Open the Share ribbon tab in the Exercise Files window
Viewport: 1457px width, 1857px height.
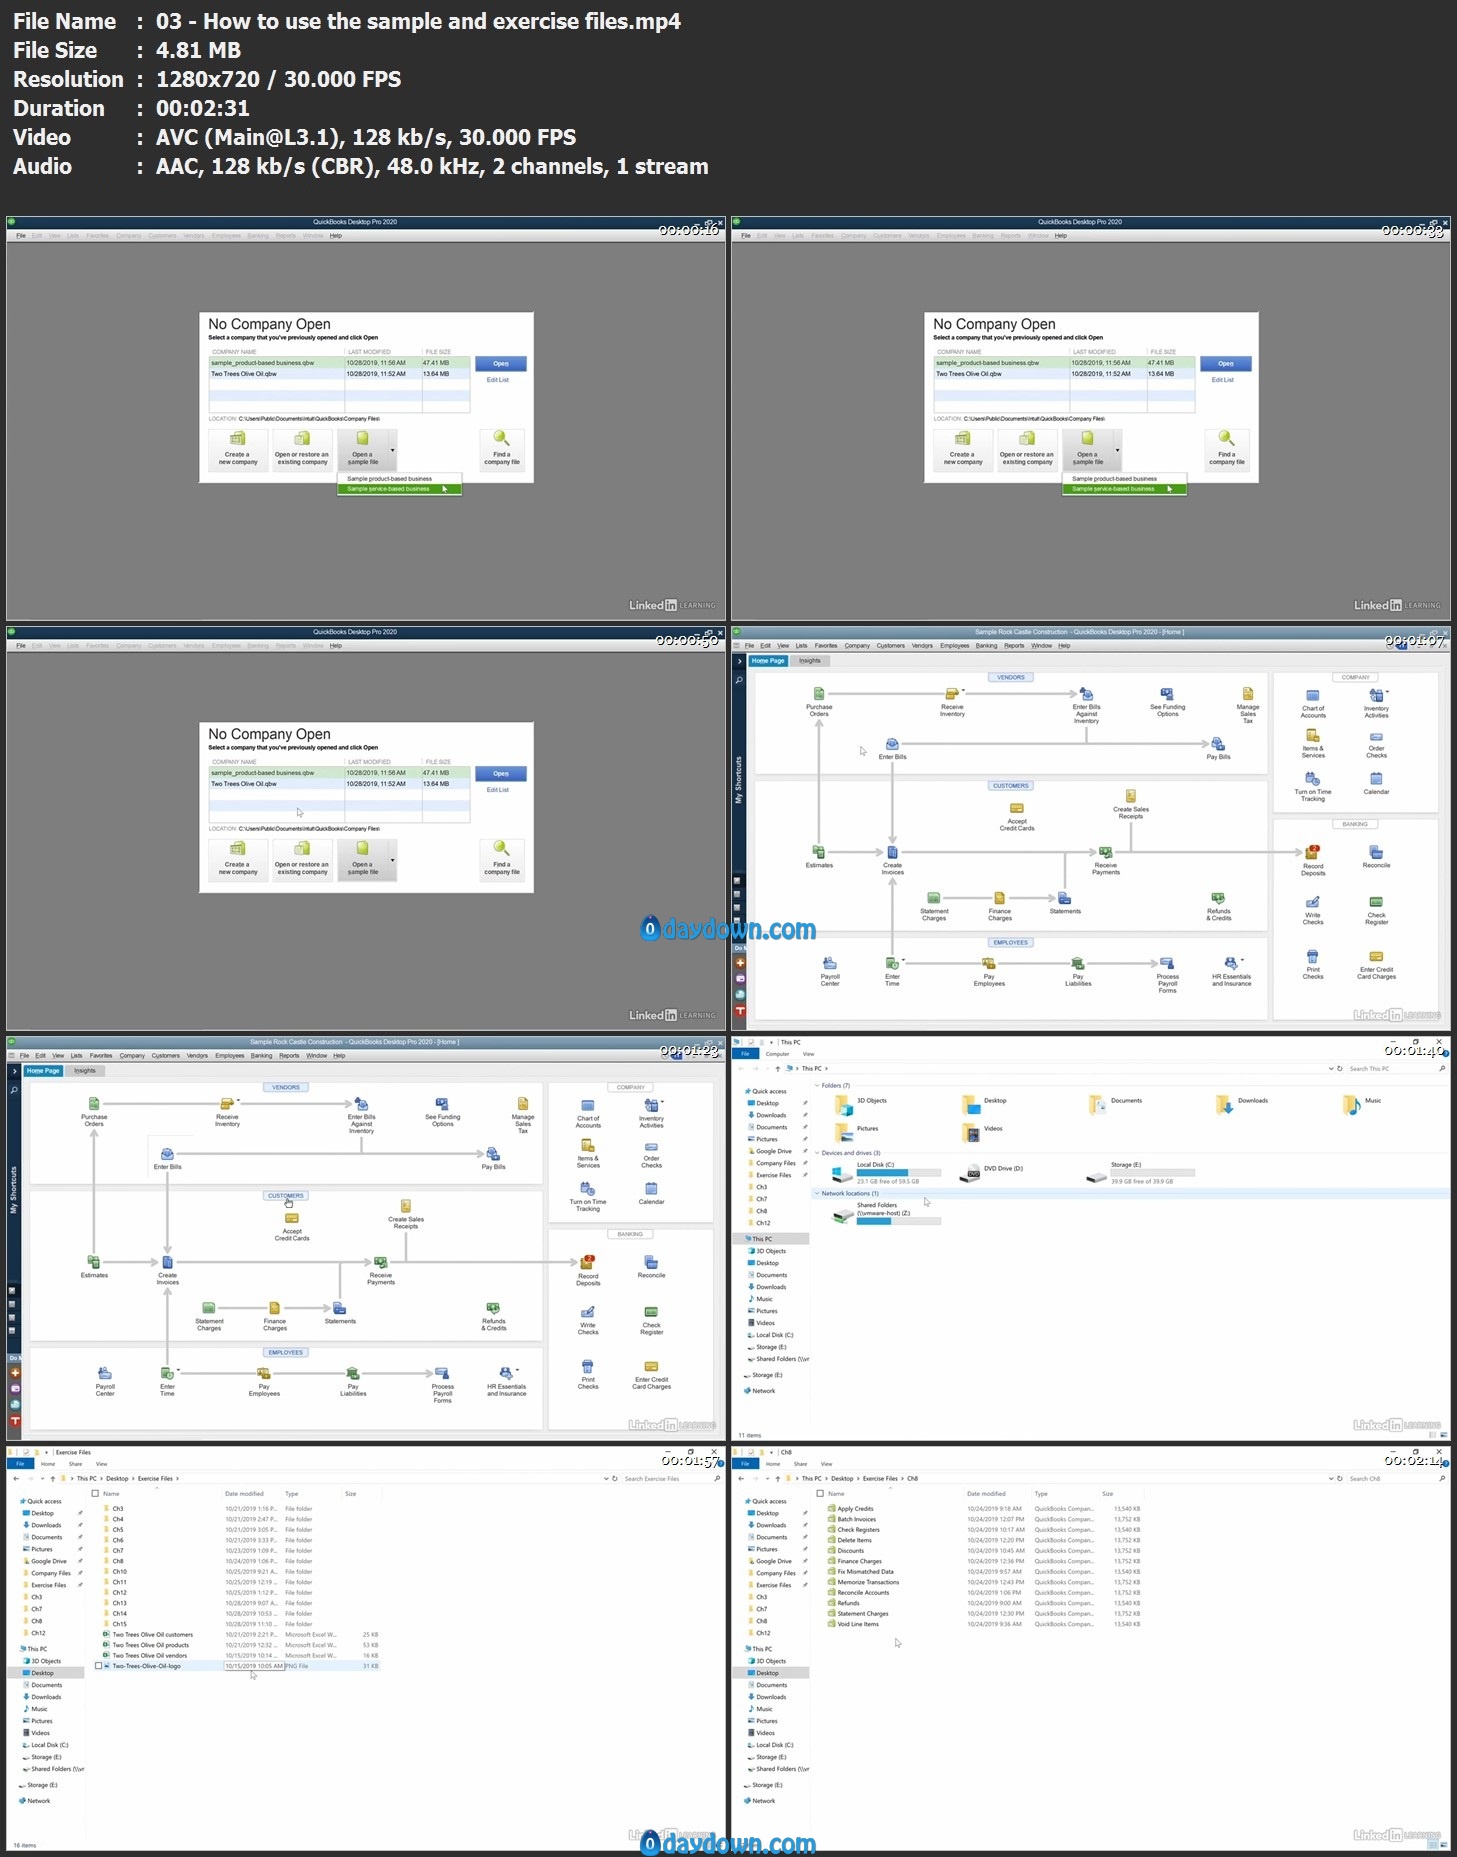click(75, 1464)
